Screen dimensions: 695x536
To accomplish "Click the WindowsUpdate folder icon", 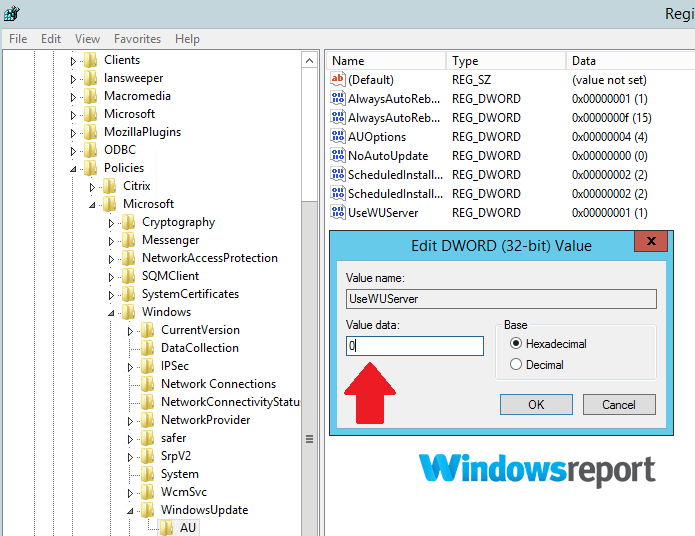I will coord(148,510).
